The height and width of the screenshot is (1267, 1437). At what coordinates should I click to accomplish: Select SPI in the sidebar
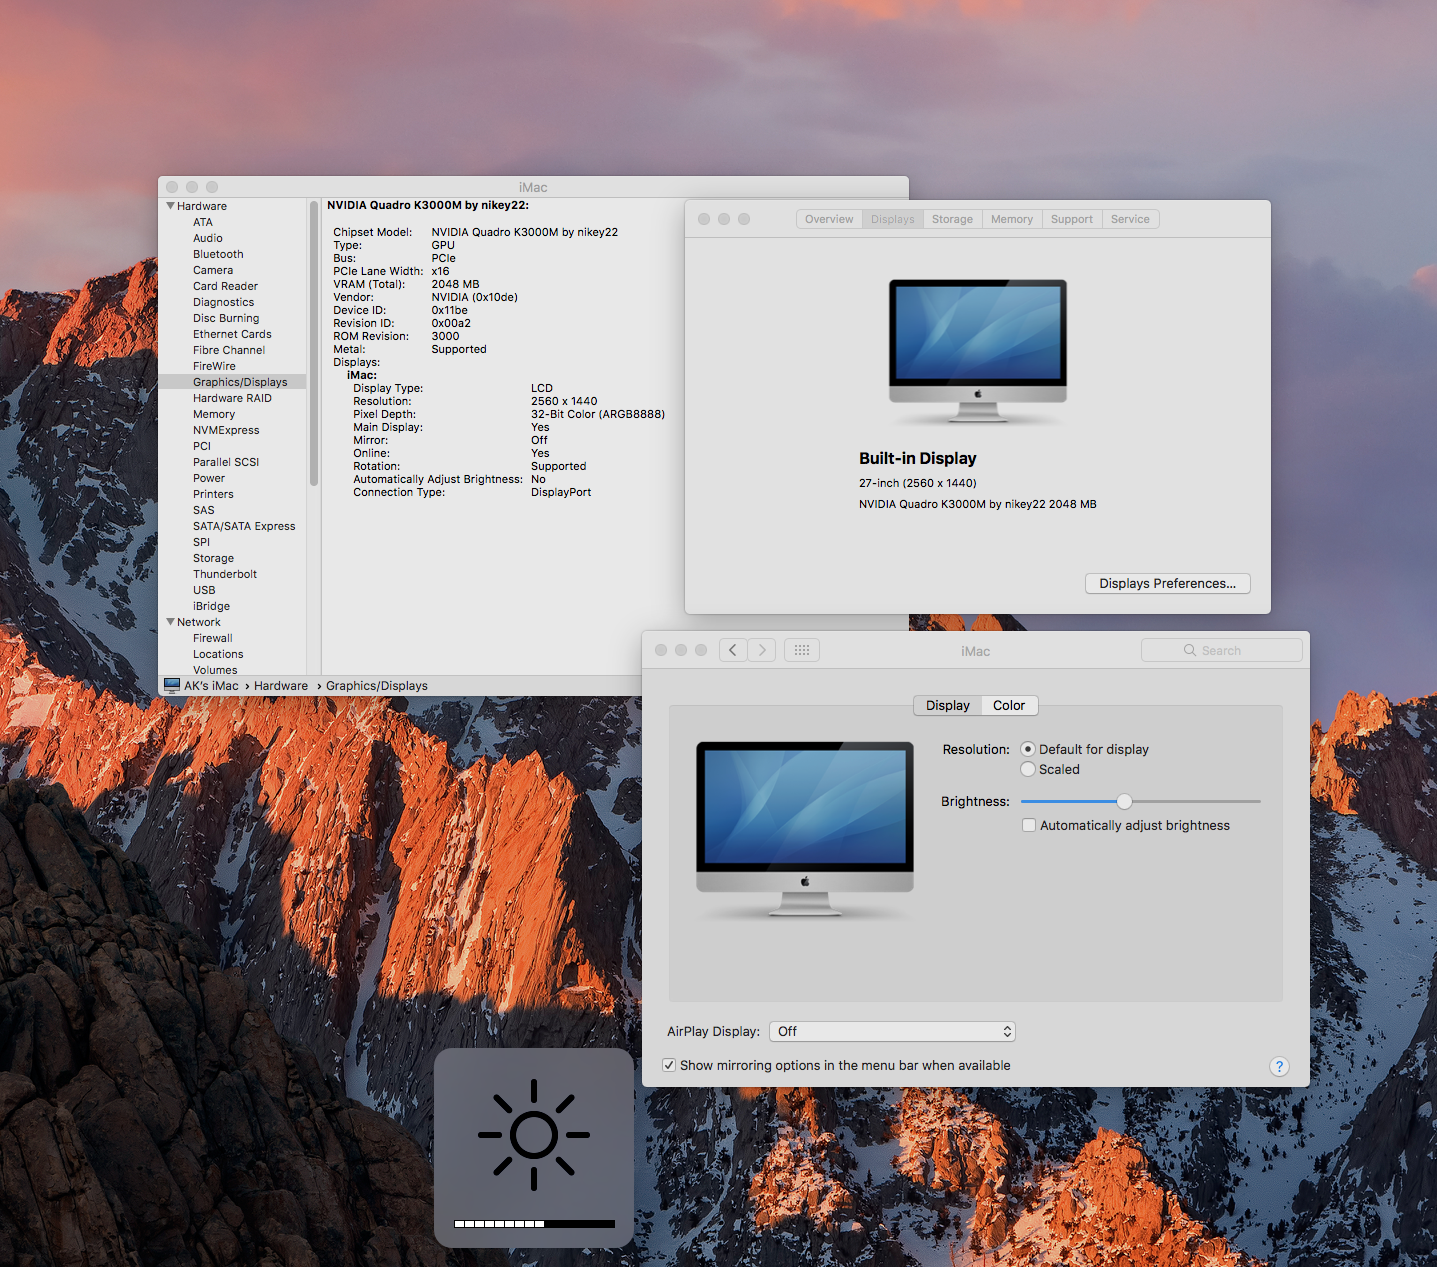(x=202, y=542)
